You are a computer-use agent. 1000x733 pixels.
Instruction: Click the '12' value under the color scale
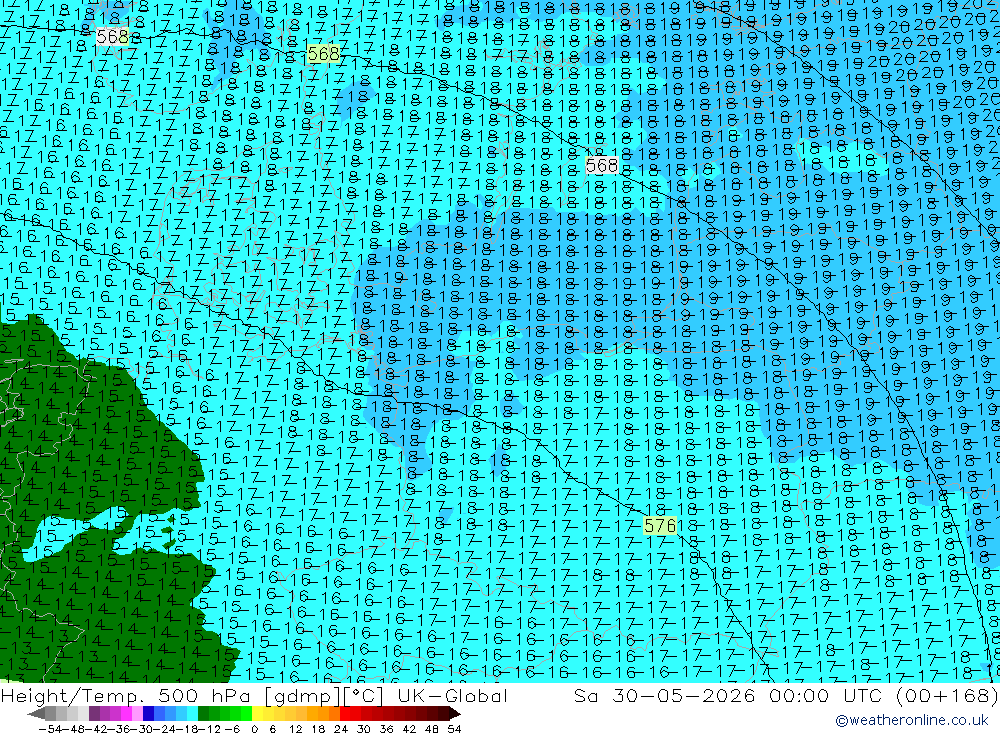pyautogui.click(x=295, y=729)
